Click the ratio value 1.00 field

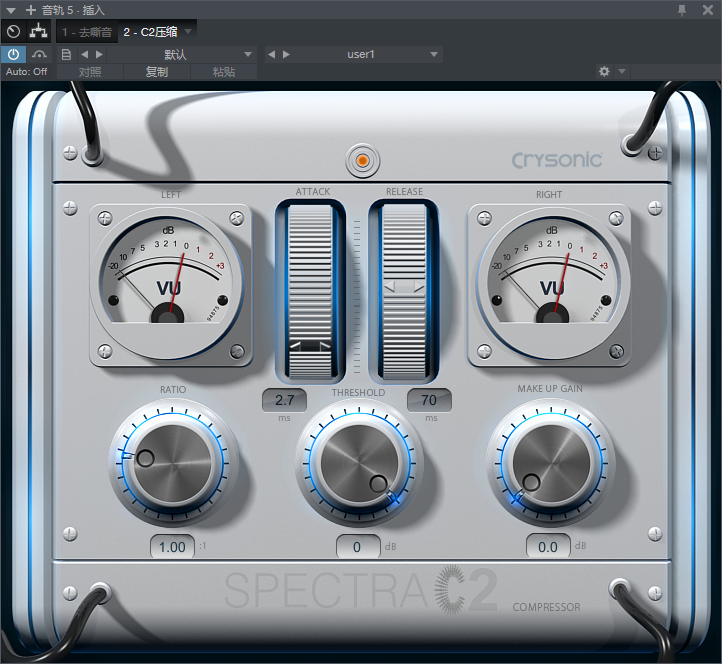[172, 547]
